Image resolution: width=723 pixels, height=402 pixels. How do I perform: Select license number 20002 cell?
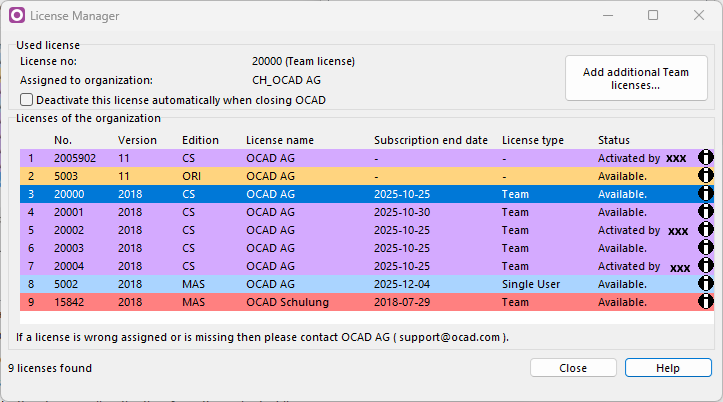coord(69,230)
